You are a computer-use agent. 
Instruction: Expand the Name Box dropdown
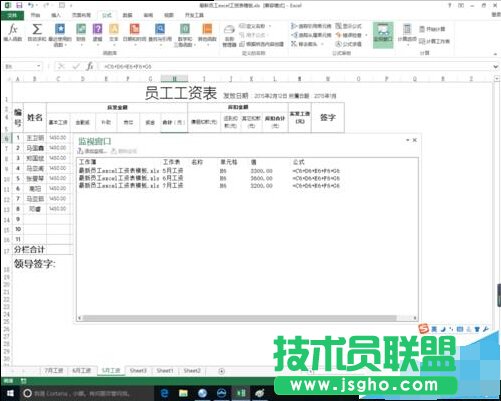(39, 66)
